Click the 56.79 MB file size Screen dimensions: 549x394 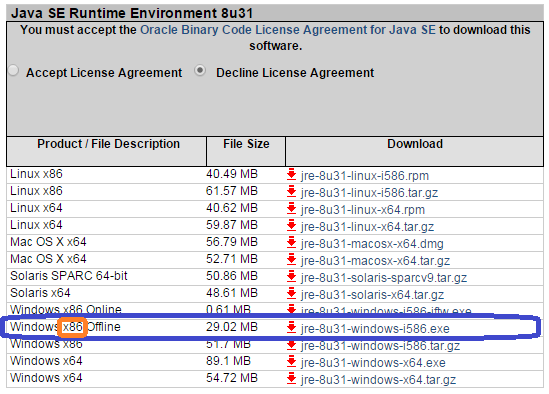232,242
